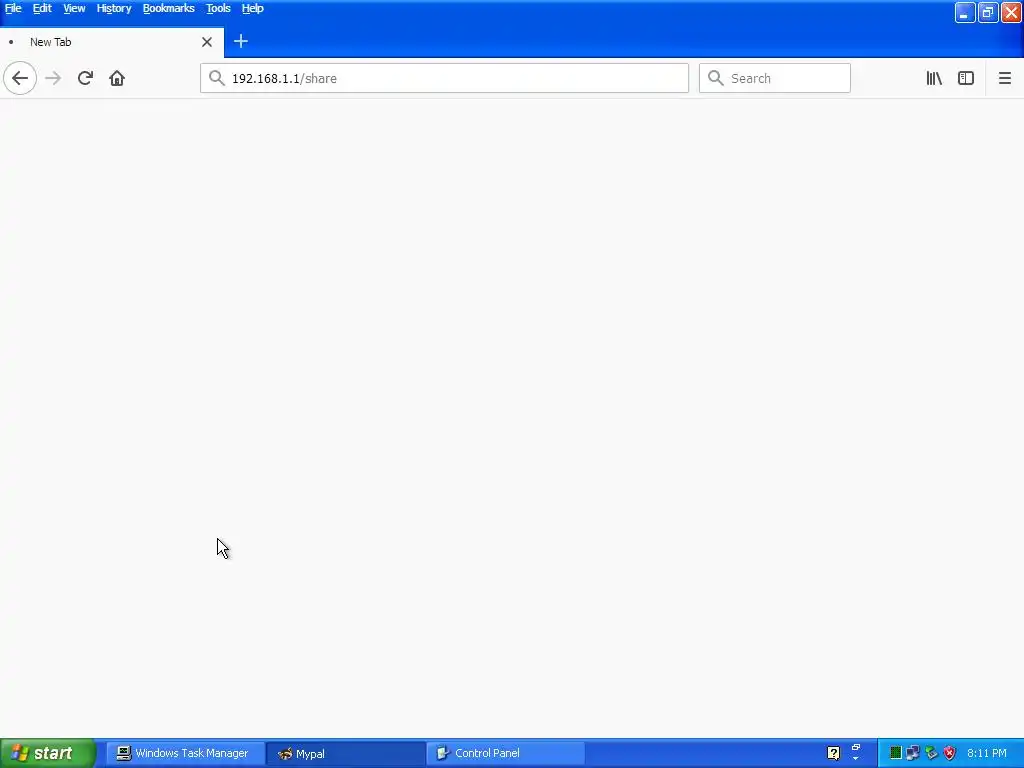Open the Help menu
This screenshot has width=1024, height=768.
[253, 8]
